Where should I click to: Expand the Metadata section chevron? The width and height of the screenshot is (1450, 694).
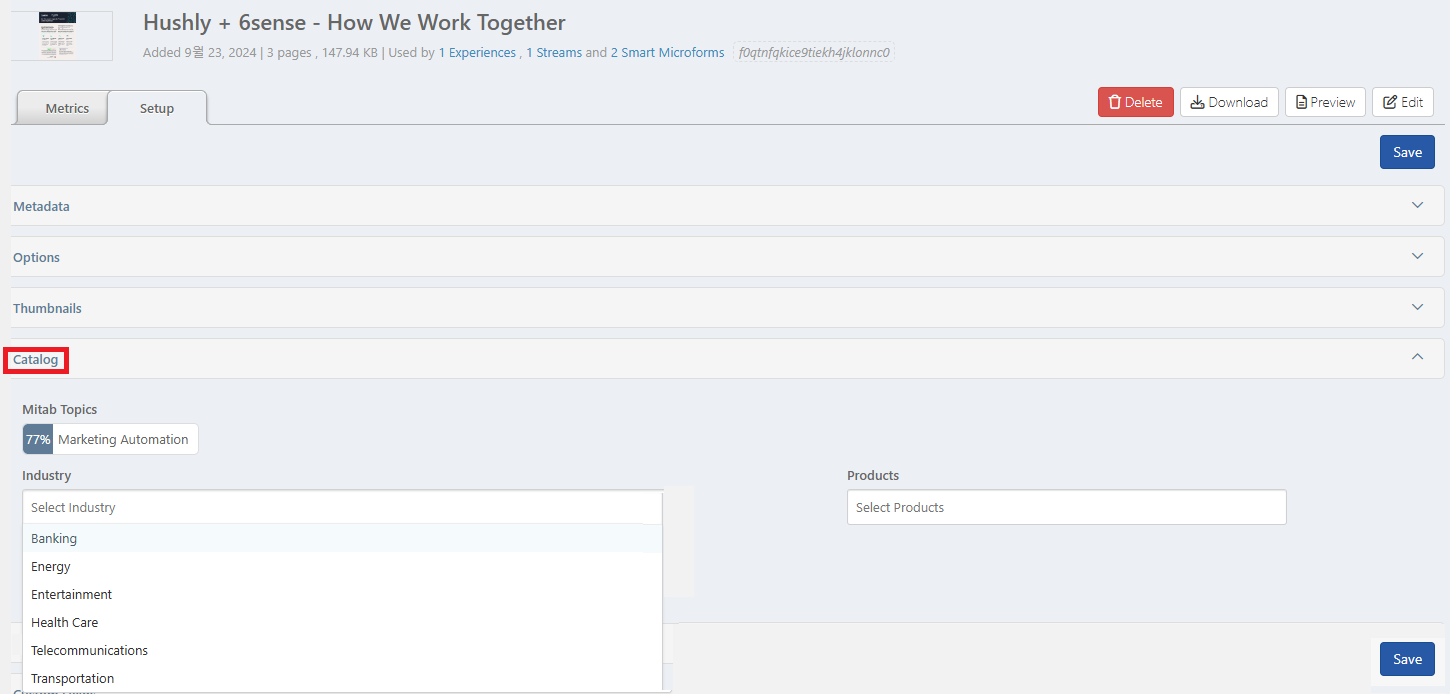pos(1417,205)
